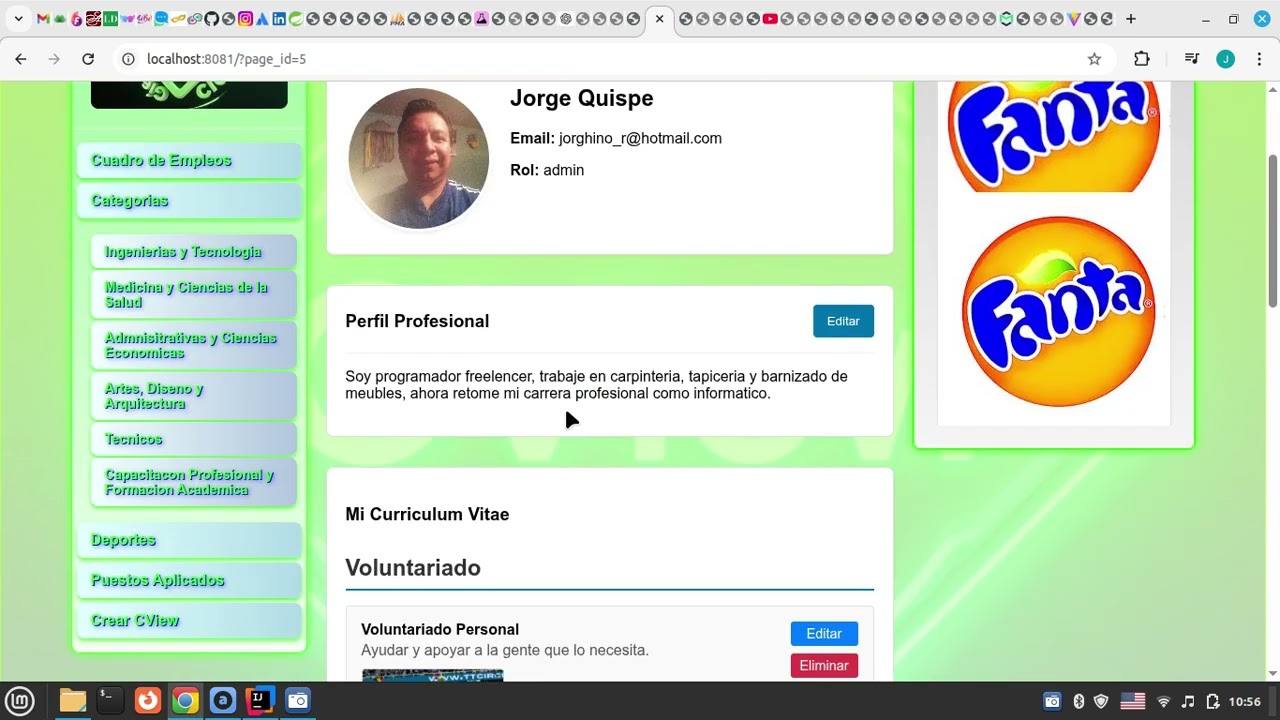This screenshot has height=720, width=1280.
Task: Open the Deportes menu item
Action: point(189,540)
